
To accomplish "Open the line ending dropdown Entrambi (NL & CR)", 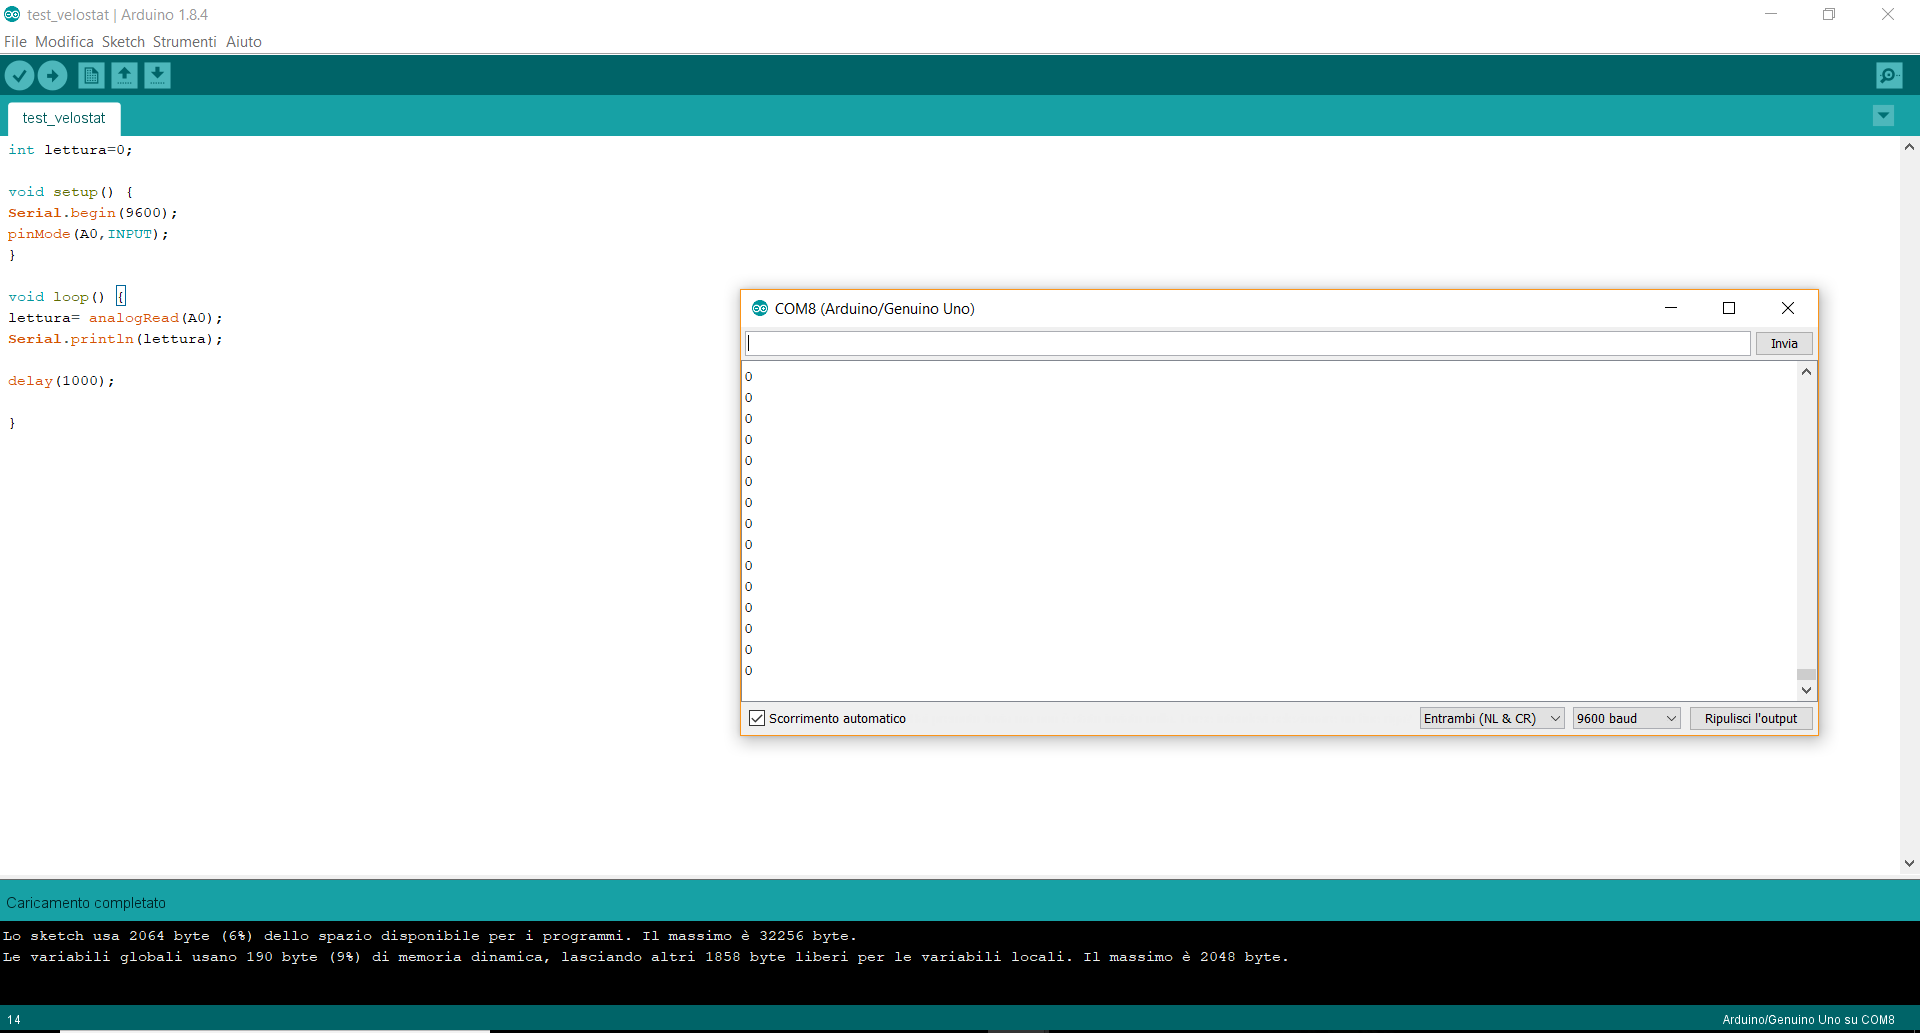I will click(x=1492, y=718).
